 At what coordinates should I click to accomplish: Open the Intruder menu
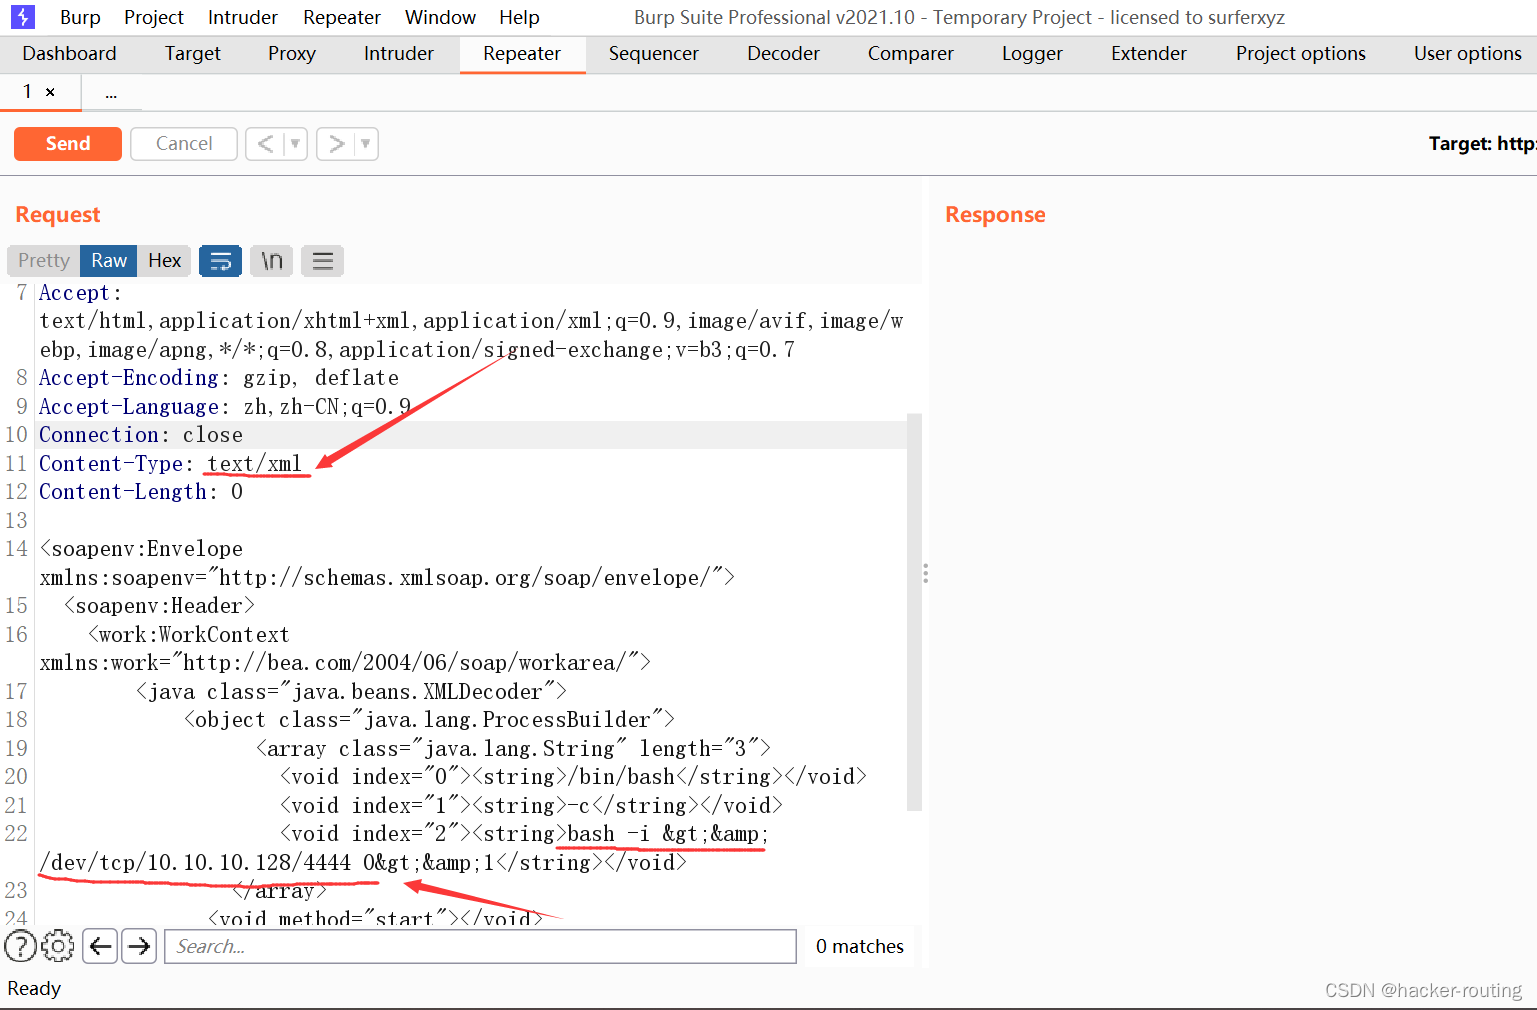pyautogui.click(x=243, y=18)
